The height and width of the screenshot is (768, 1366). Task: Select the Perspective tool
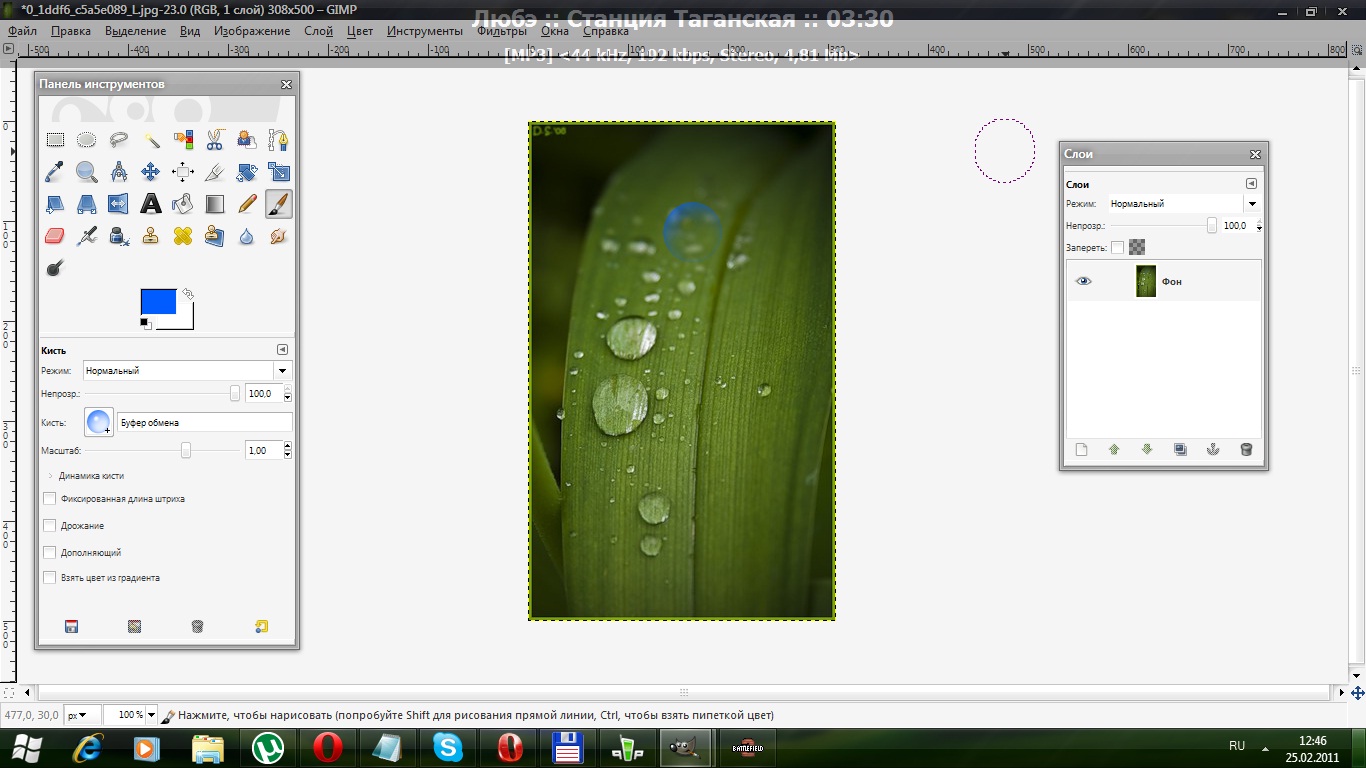[87, 204]
